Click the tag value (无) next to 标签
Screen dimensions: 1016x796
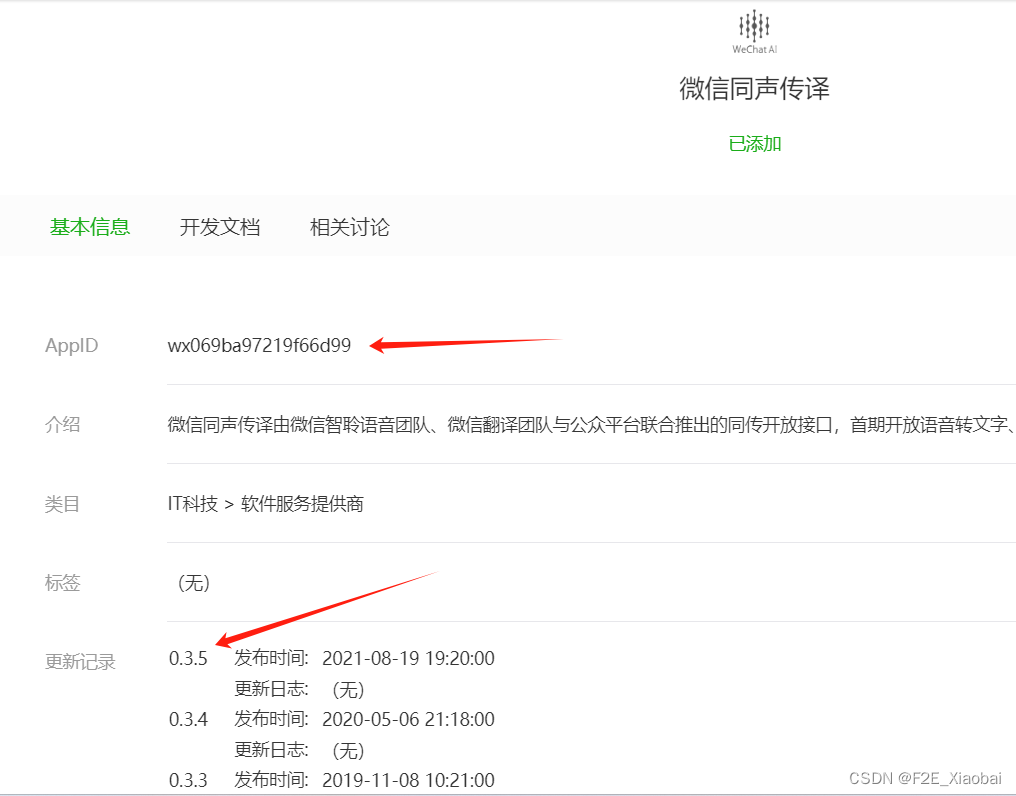194,583
